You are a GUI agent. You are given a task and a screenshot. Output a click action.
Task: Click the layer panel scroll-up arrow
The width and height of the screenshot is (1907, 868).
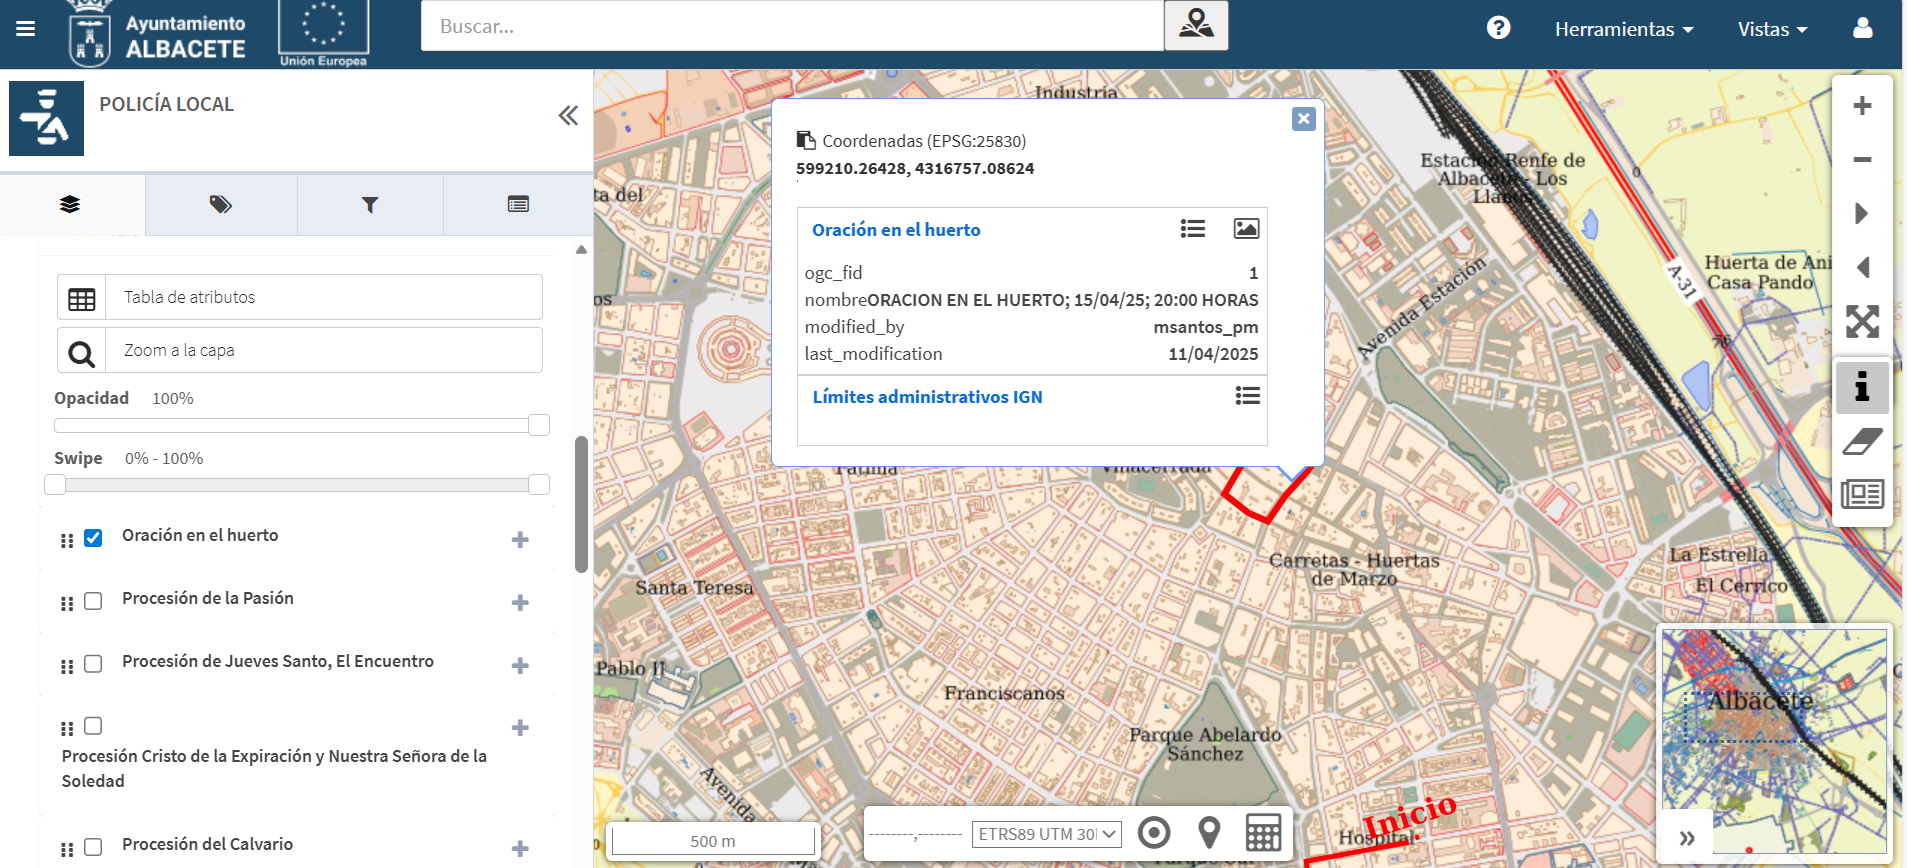(x=581, y=250)
